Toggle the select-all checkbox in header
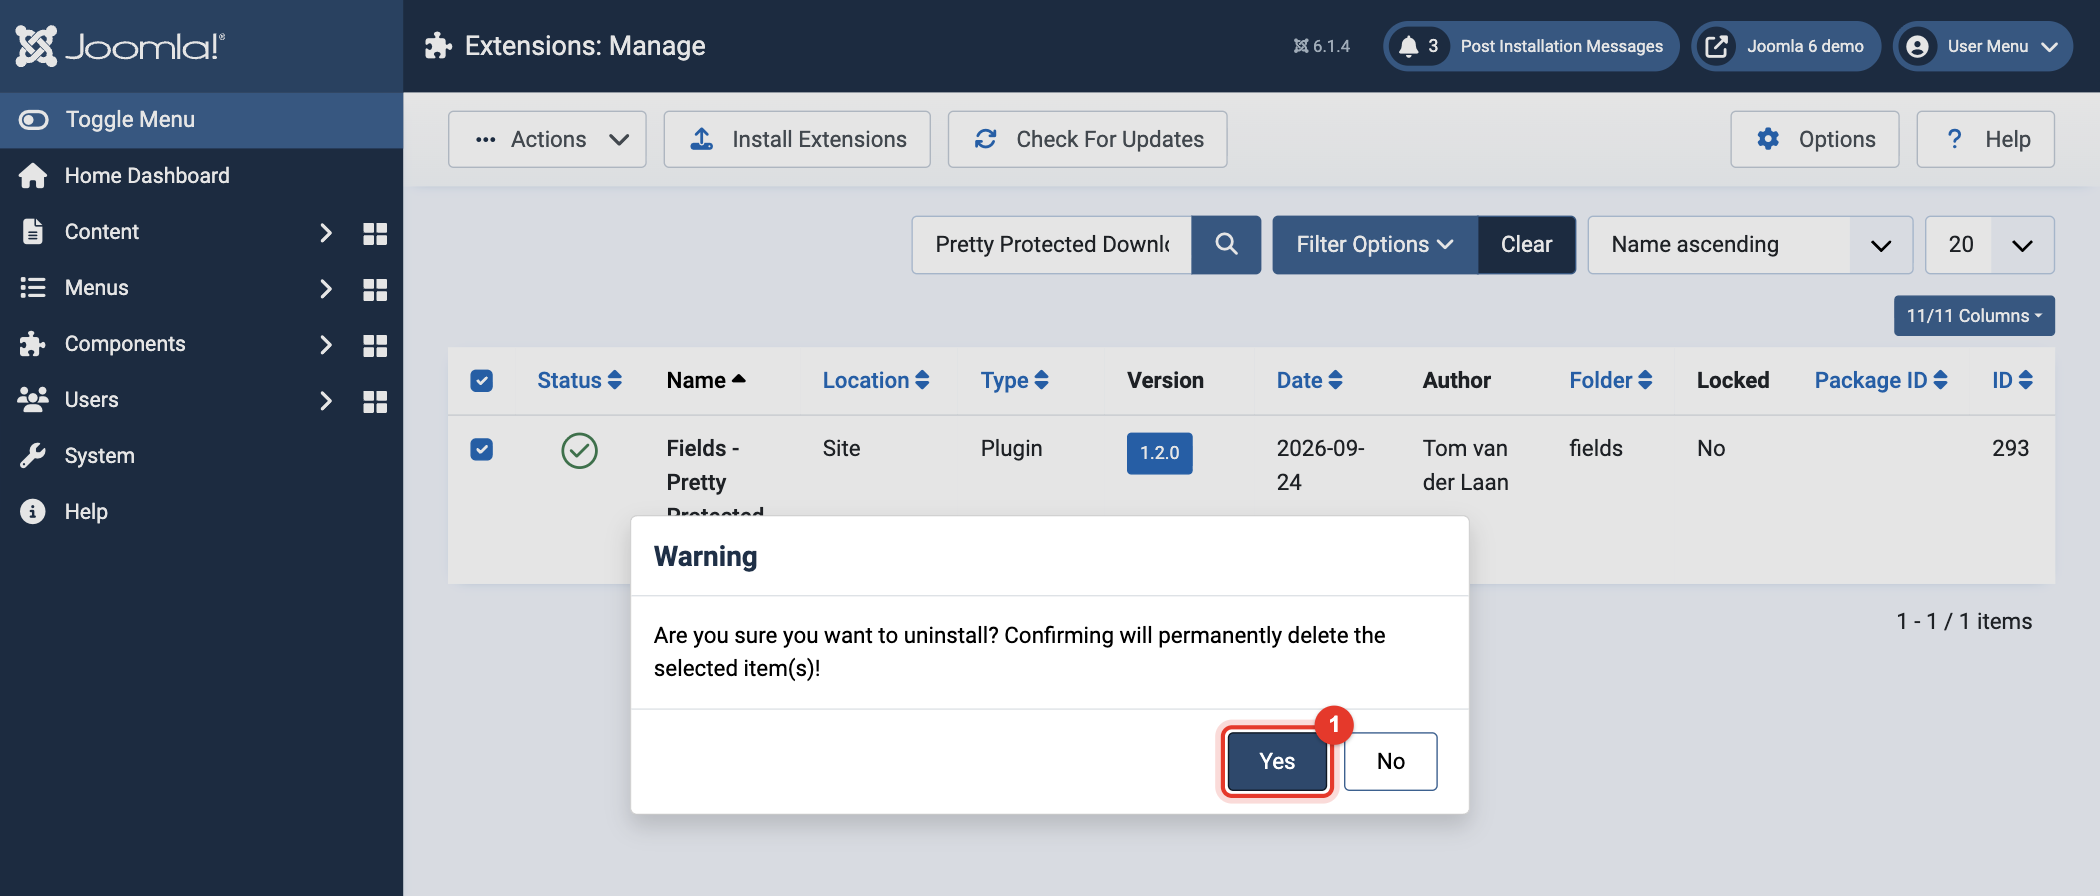Image resolution: width=2100 pixels, height=896 pixels. click(x=482, y=381)
